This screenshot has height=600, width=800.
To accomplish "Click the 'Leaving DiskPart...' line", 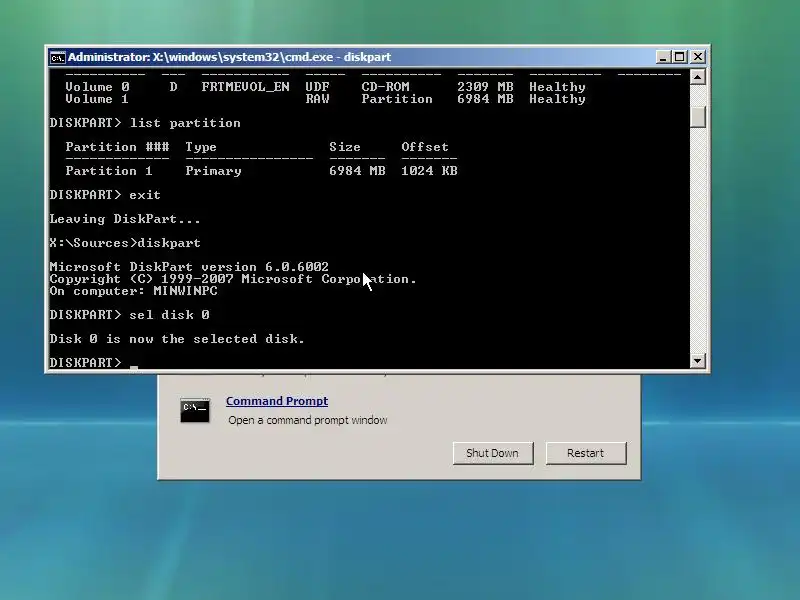I will (x=125, y=219).
